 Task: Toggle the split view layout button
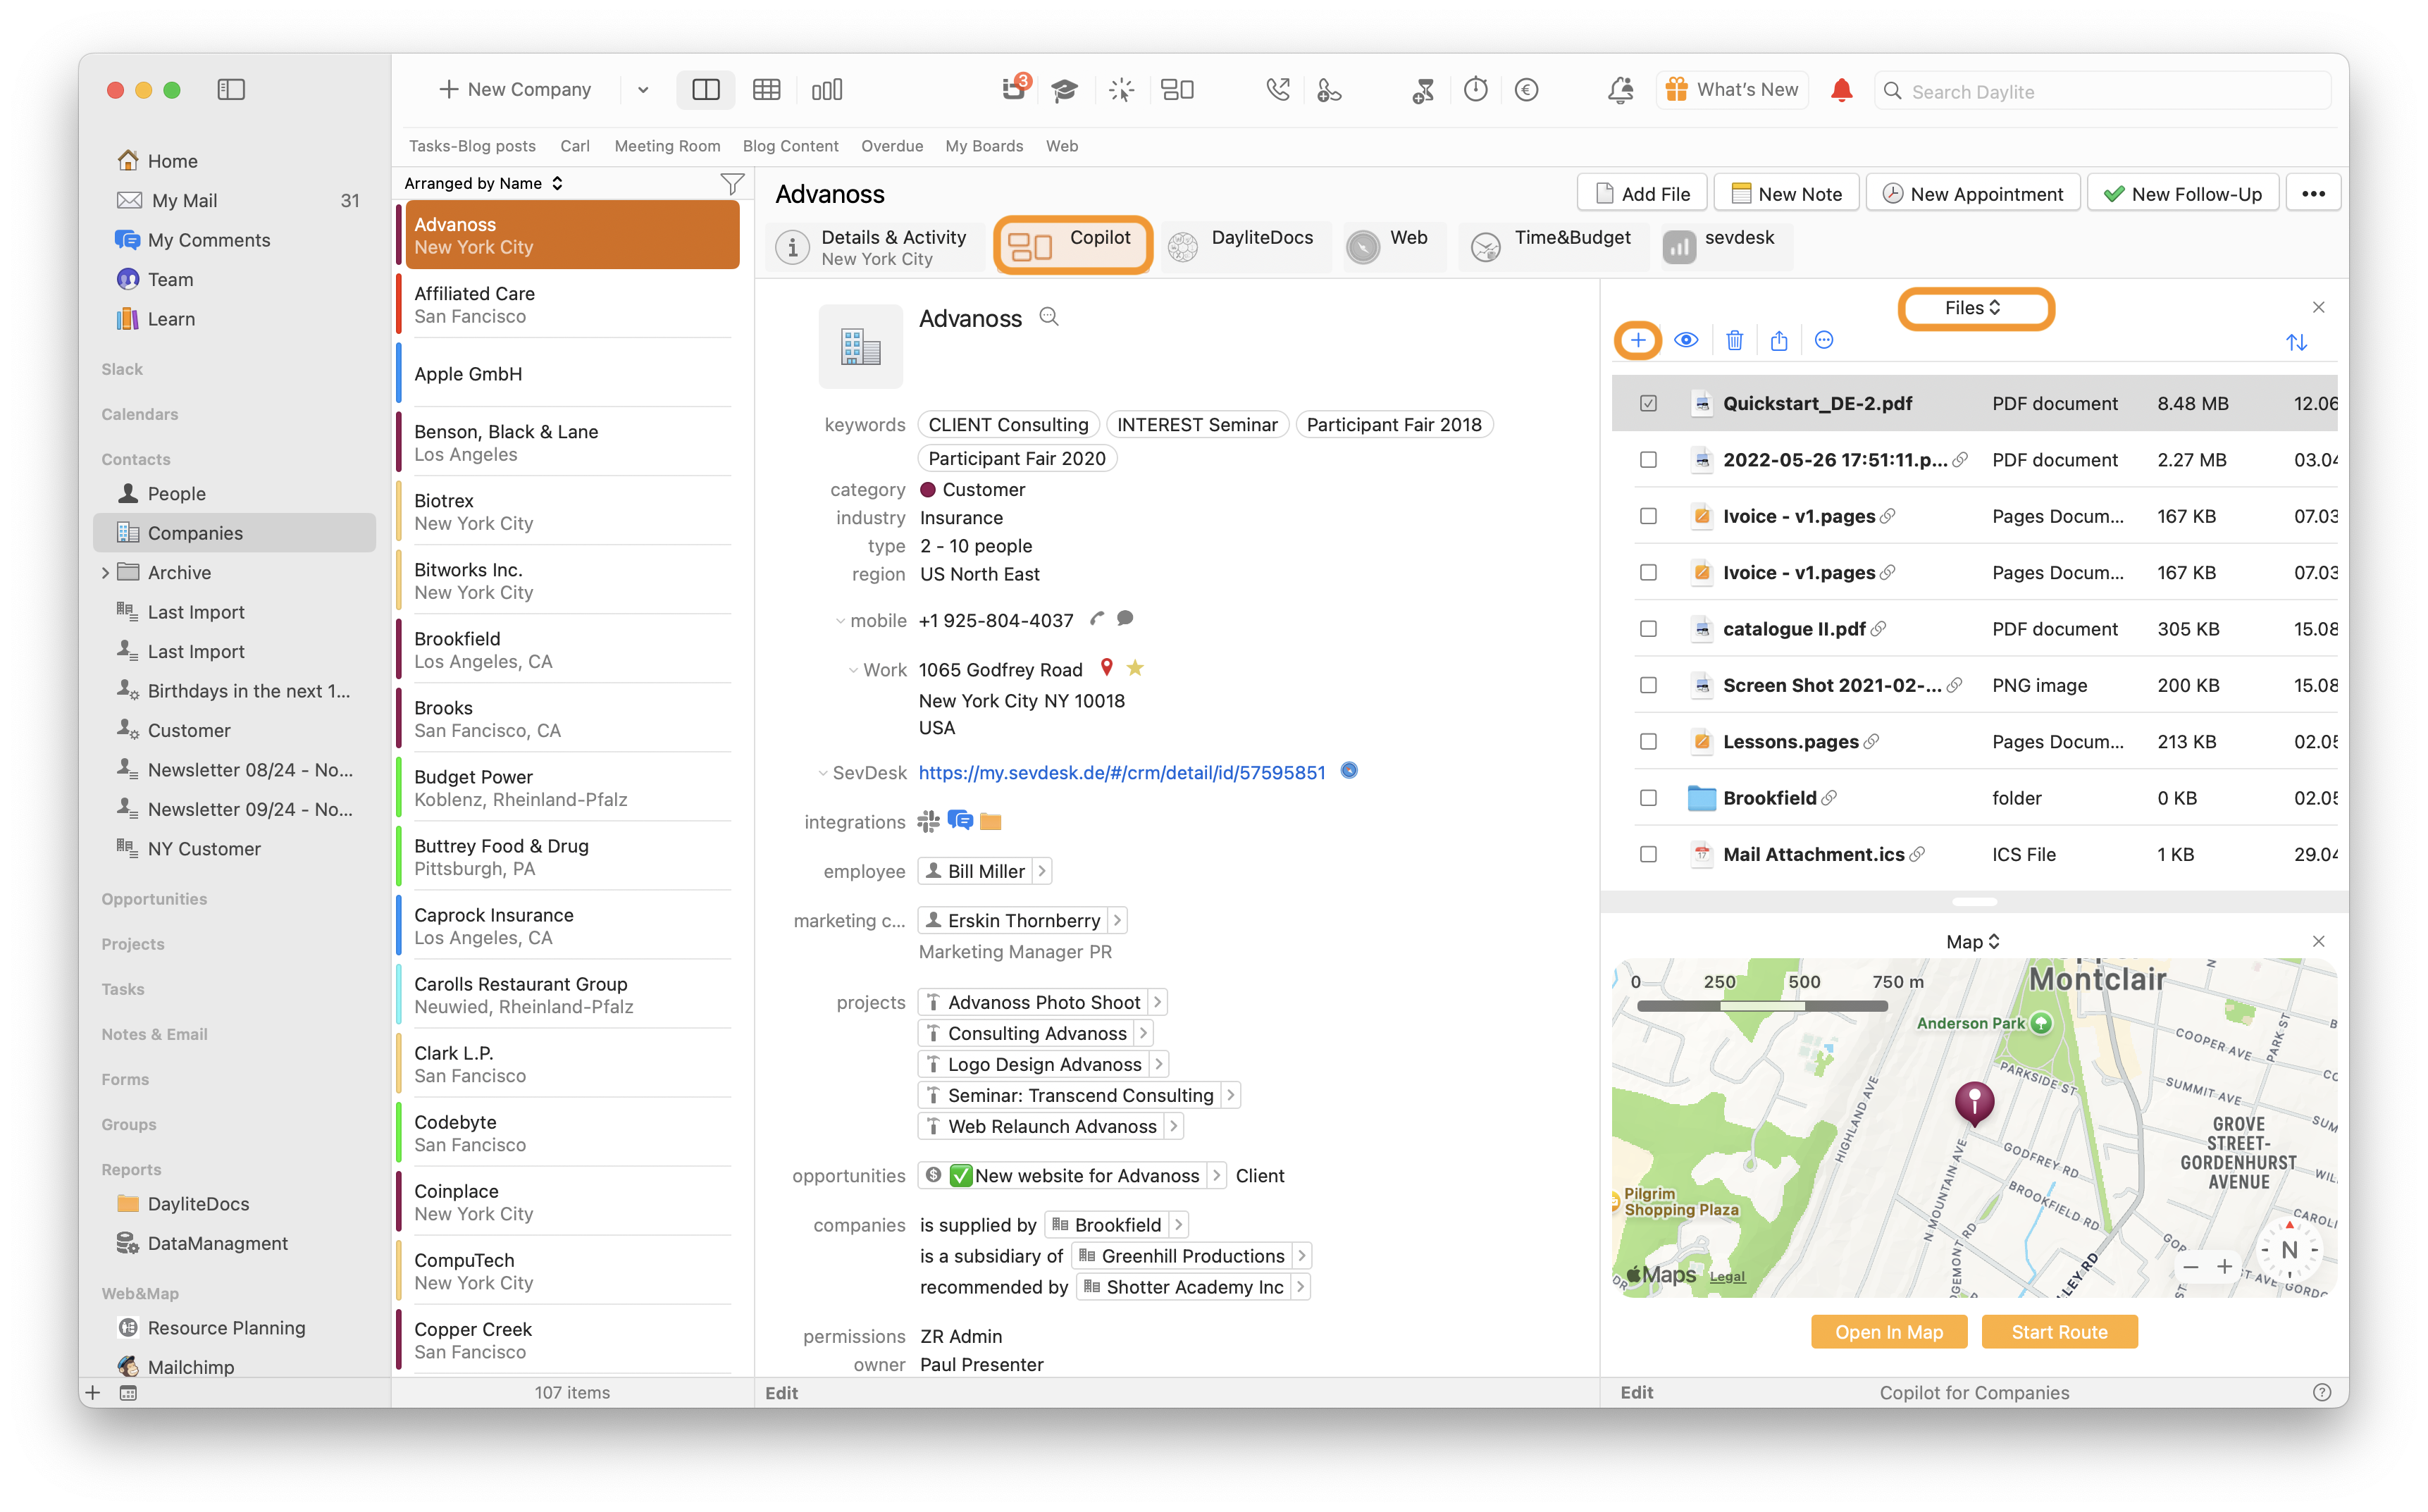click(x=705, y=90)
